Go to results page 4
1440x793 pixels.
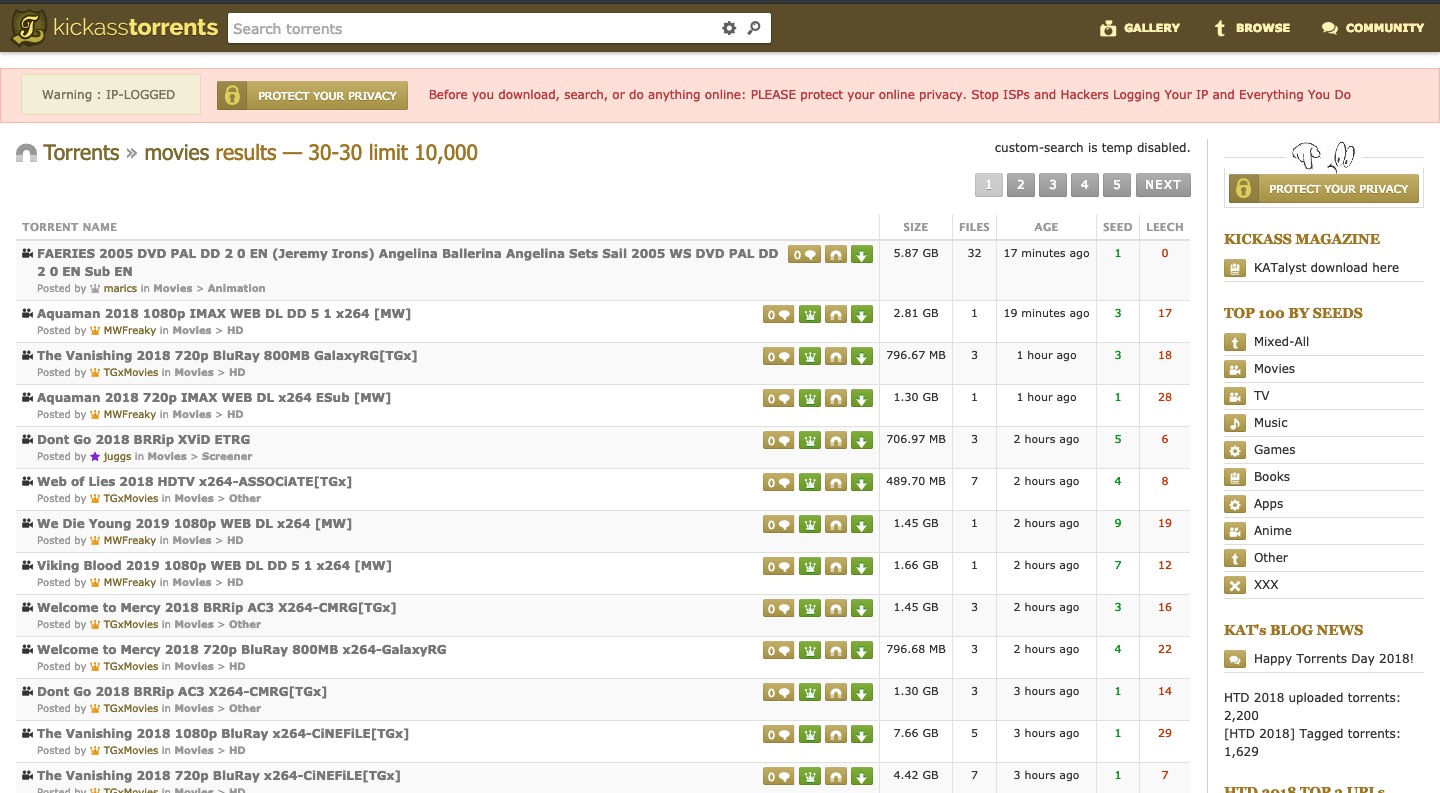tap(1084, 184)
